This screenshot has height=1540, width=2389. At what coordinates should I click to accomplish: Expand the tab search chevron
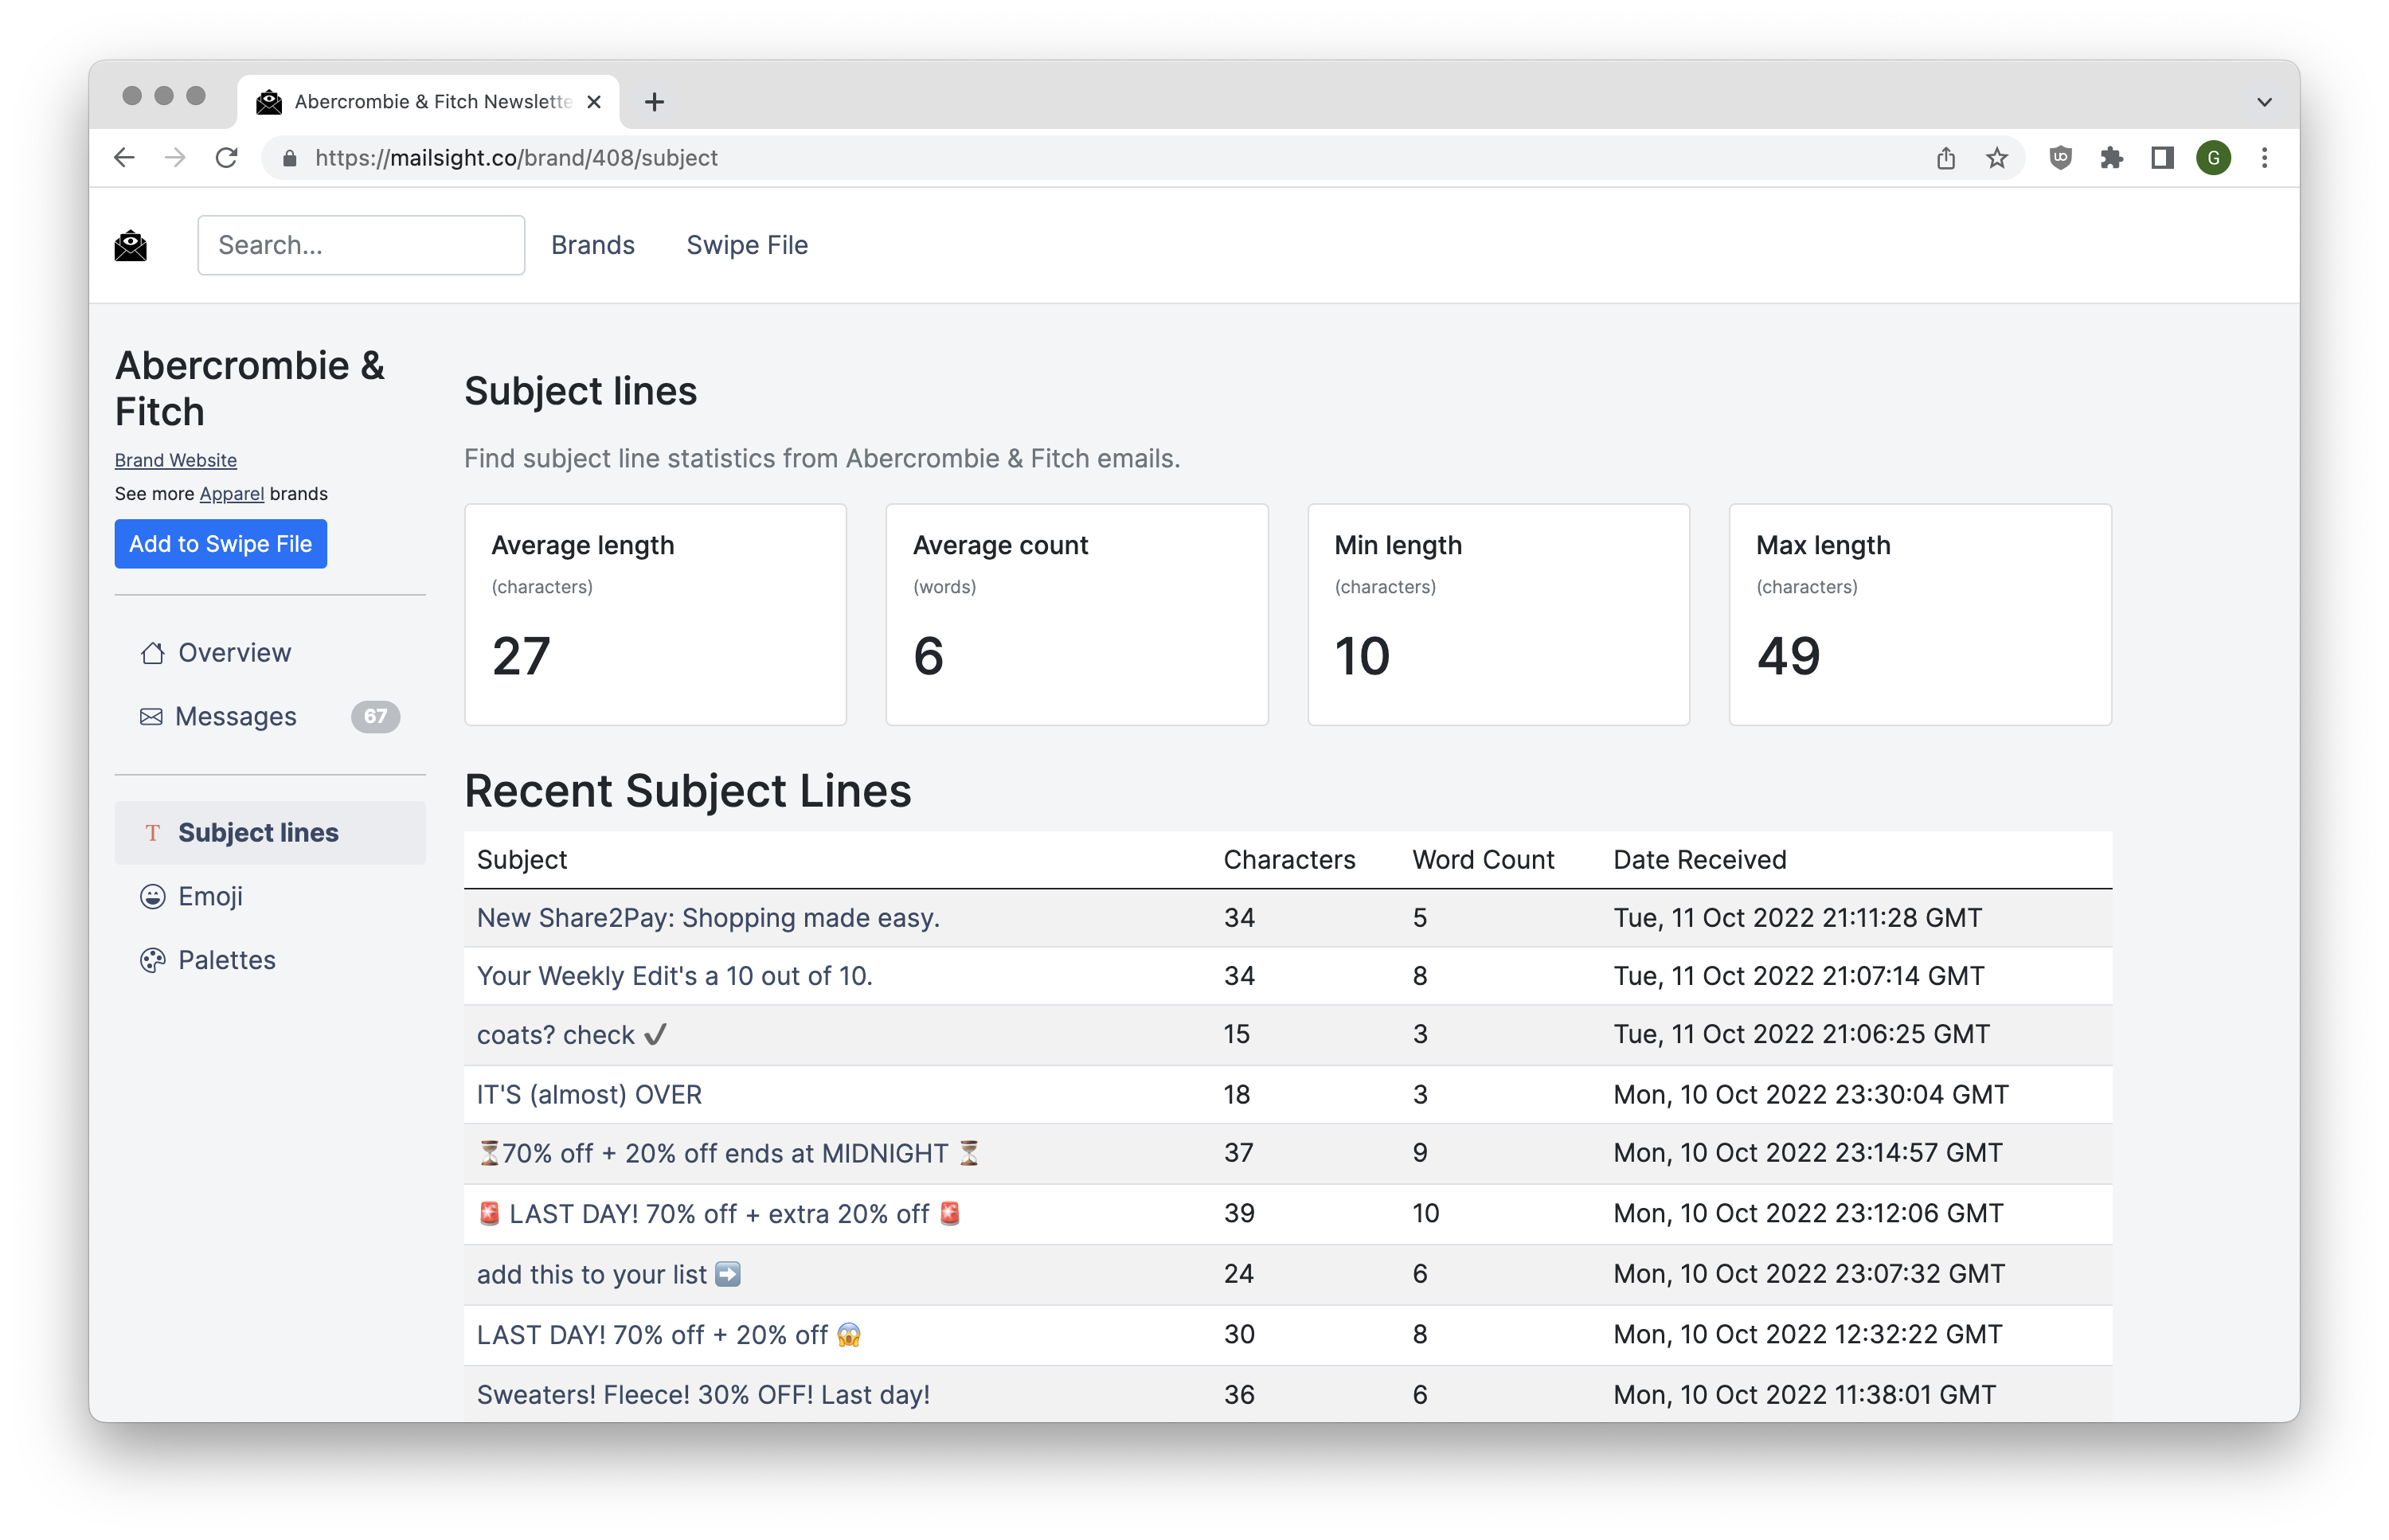point(2264,102)
